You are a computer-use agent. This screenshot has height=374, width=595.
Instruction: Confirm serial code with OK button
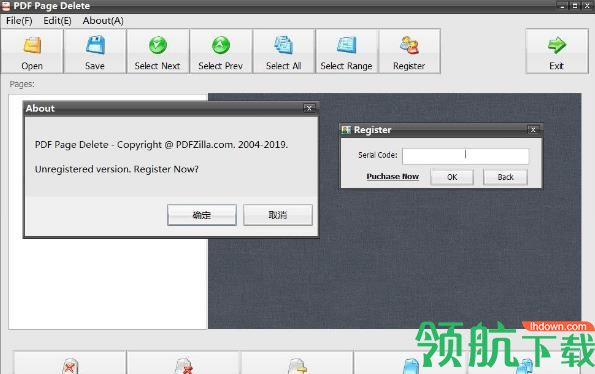click(452, 177)
